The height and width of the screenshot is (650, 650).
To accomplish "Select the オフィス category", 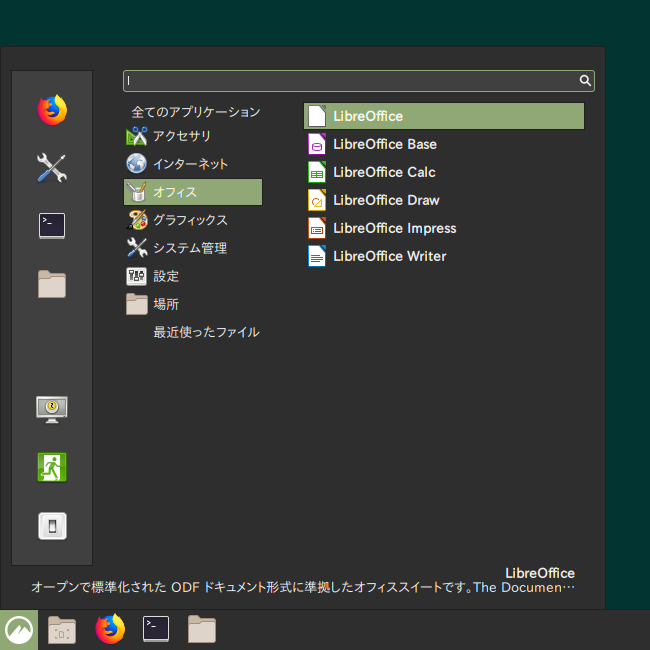I will click(x=193, y=192).
